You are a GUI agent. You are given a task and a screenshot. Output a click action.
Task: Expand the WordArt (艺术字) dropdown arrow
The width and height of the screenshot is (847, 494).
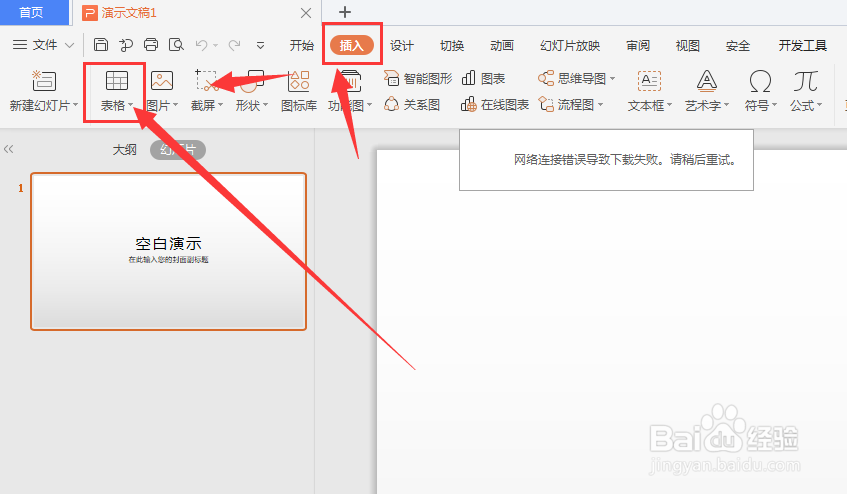tap(727, 105)
